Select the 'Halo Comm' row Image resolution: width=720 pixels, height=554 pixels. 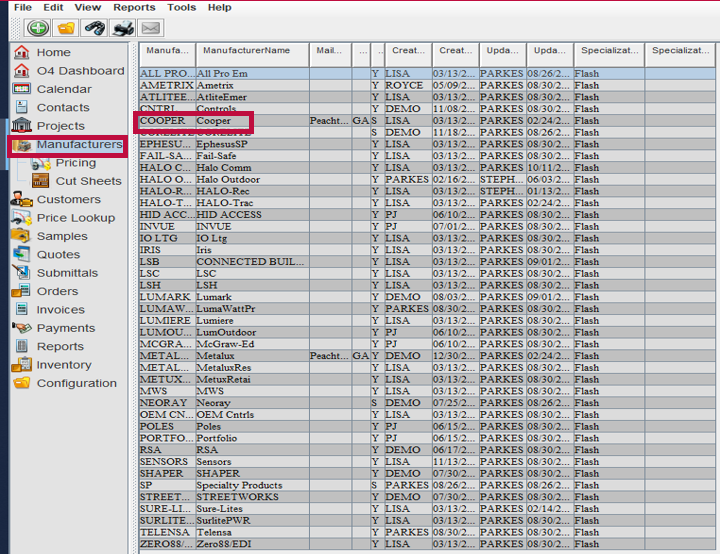[x=427, y=168]
